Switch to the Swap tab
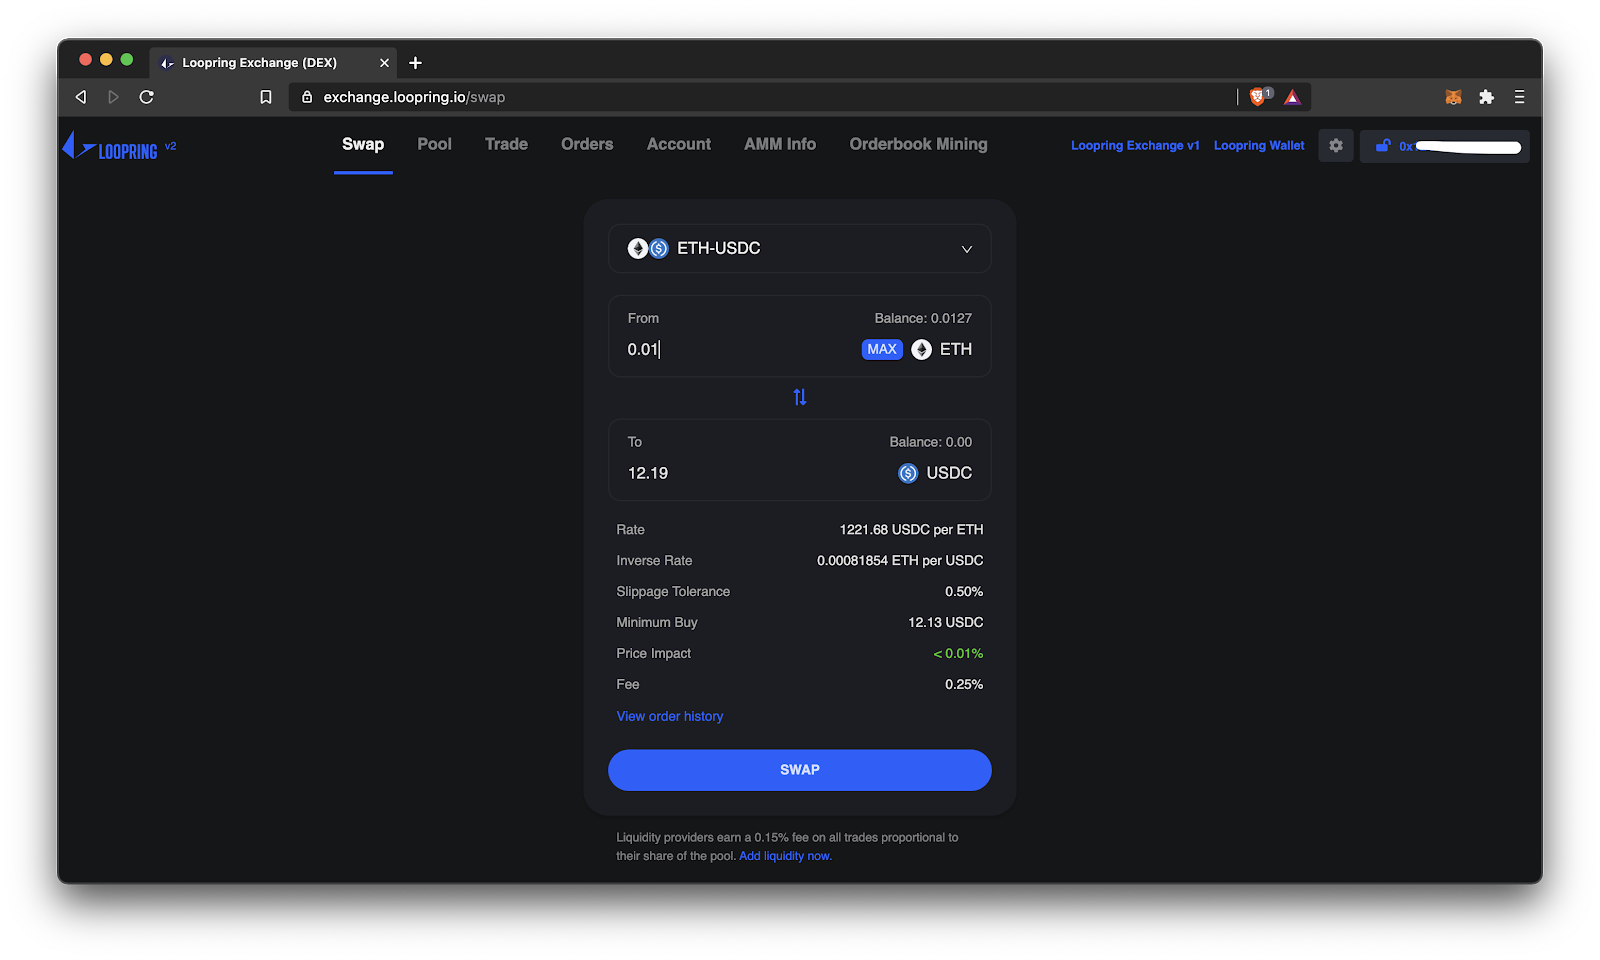The width and height of the screenshot is (1600, 960). coord(363,144)
